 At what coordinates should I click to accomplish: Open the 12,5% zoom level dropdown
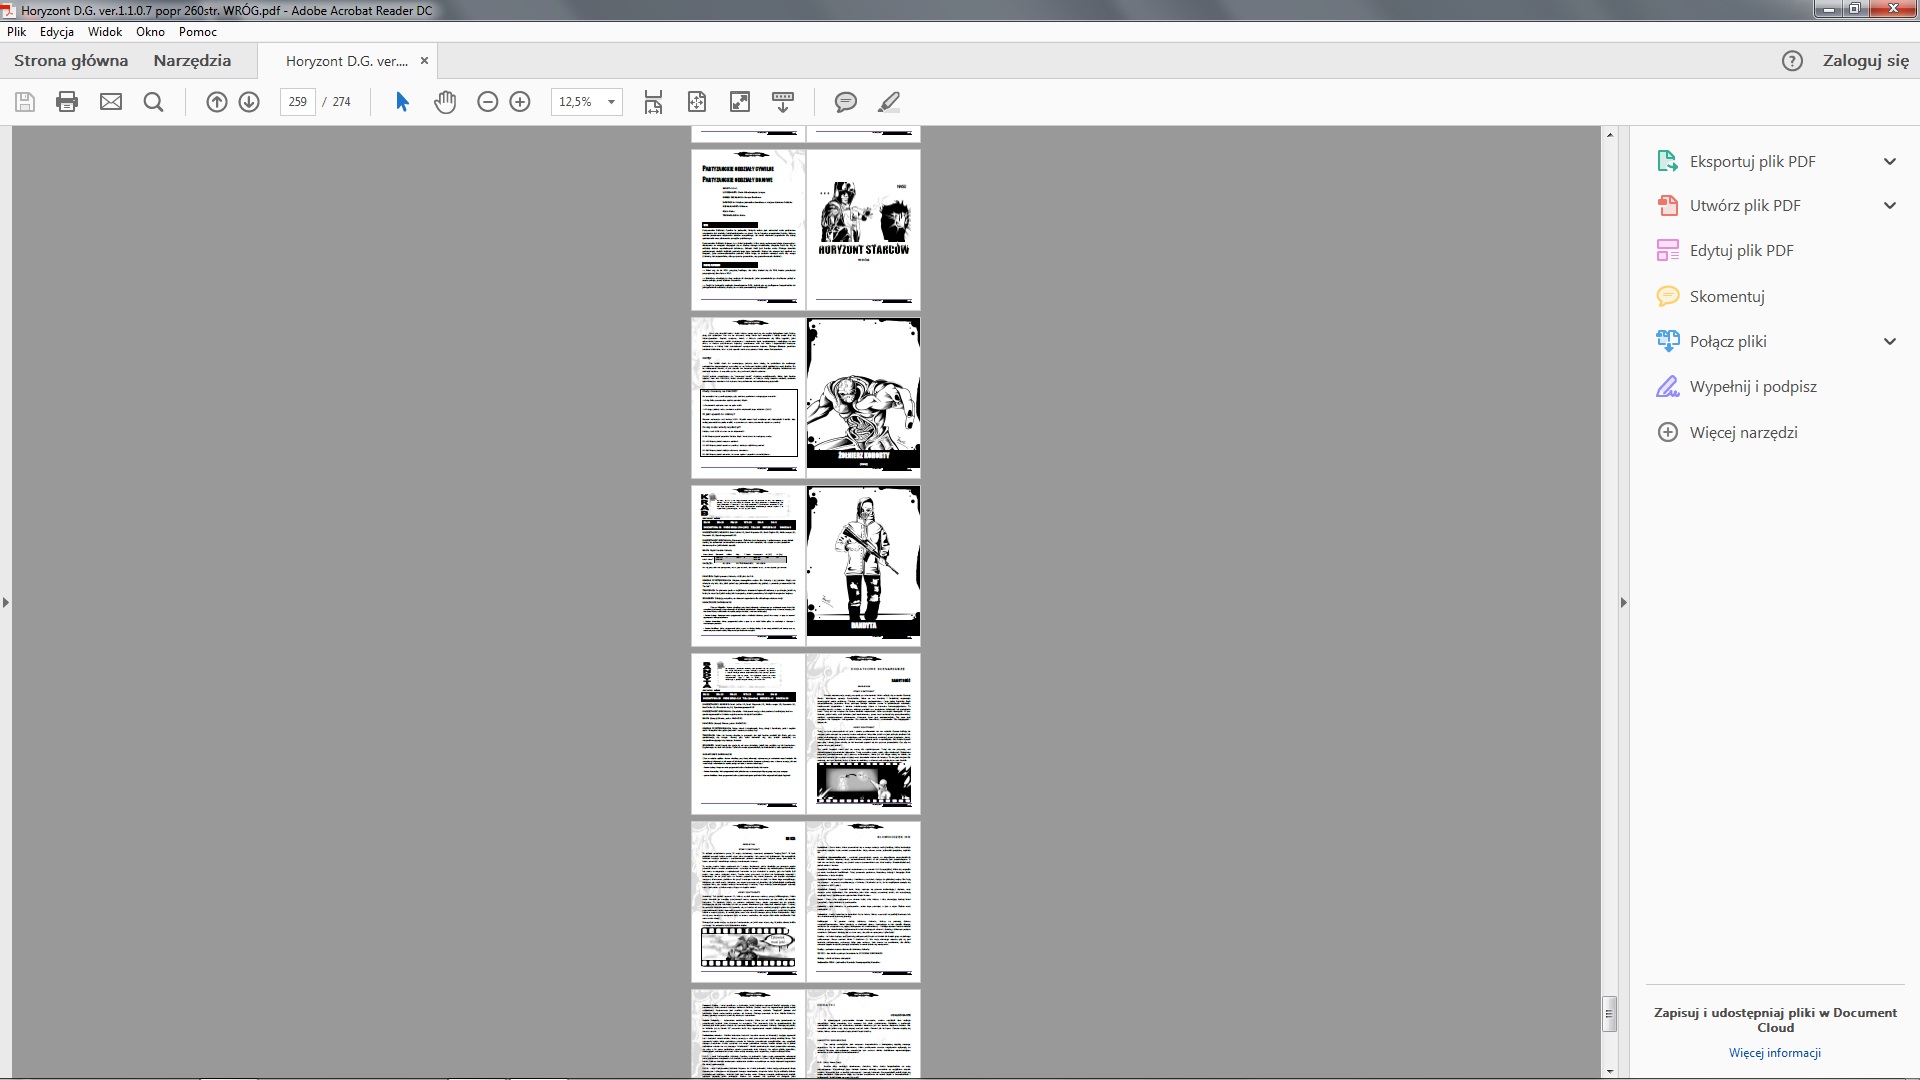point(611,102)
